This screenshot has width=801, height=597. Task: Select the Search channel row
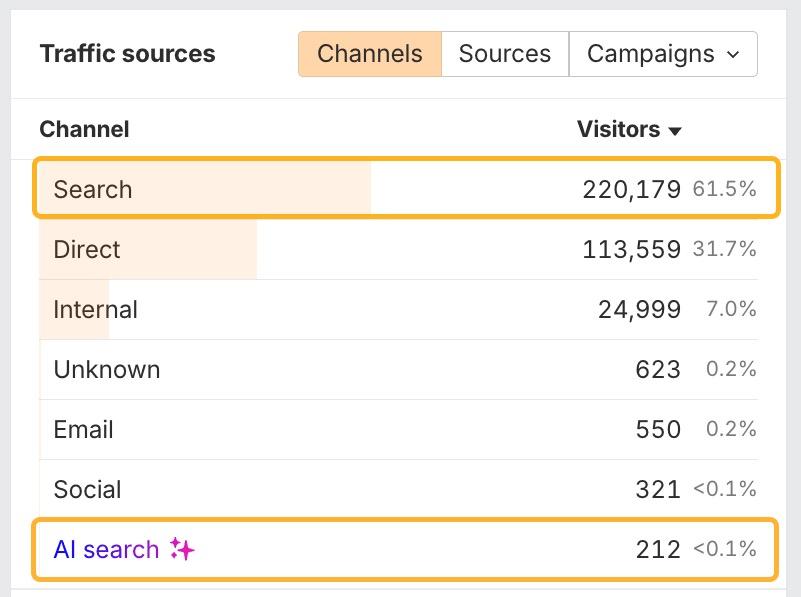pos(93,189)
